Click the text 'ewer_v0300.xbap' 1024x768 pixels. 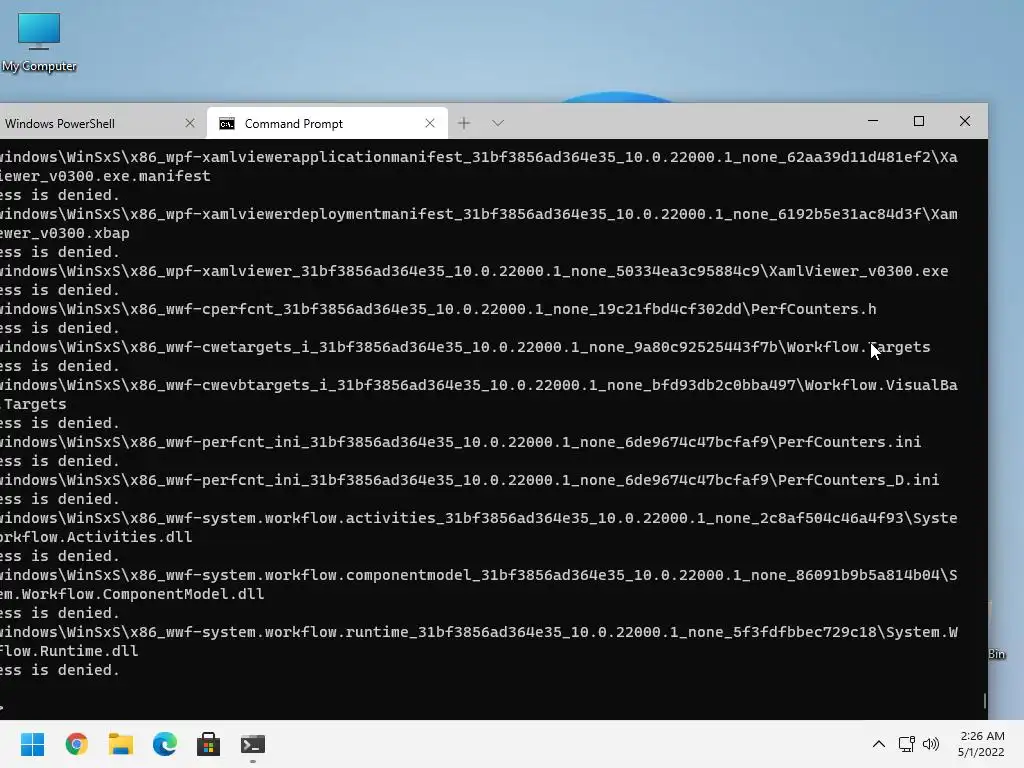click(65, 233)
